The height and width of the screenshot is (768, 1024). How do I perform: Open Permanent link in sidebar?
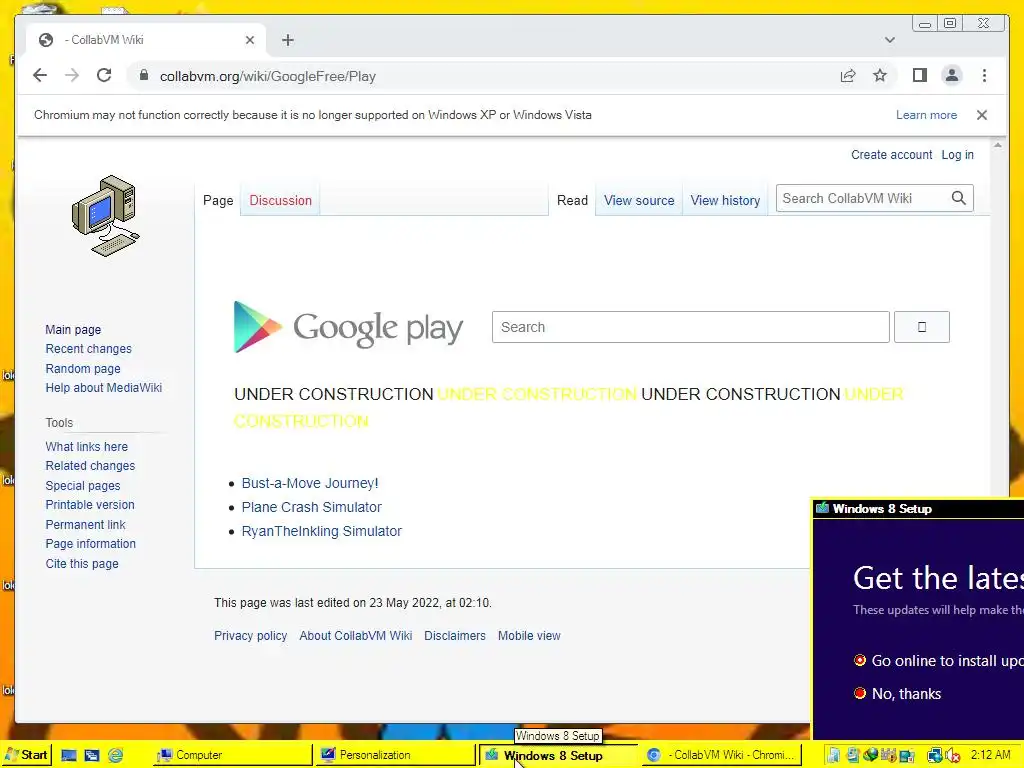86,524
